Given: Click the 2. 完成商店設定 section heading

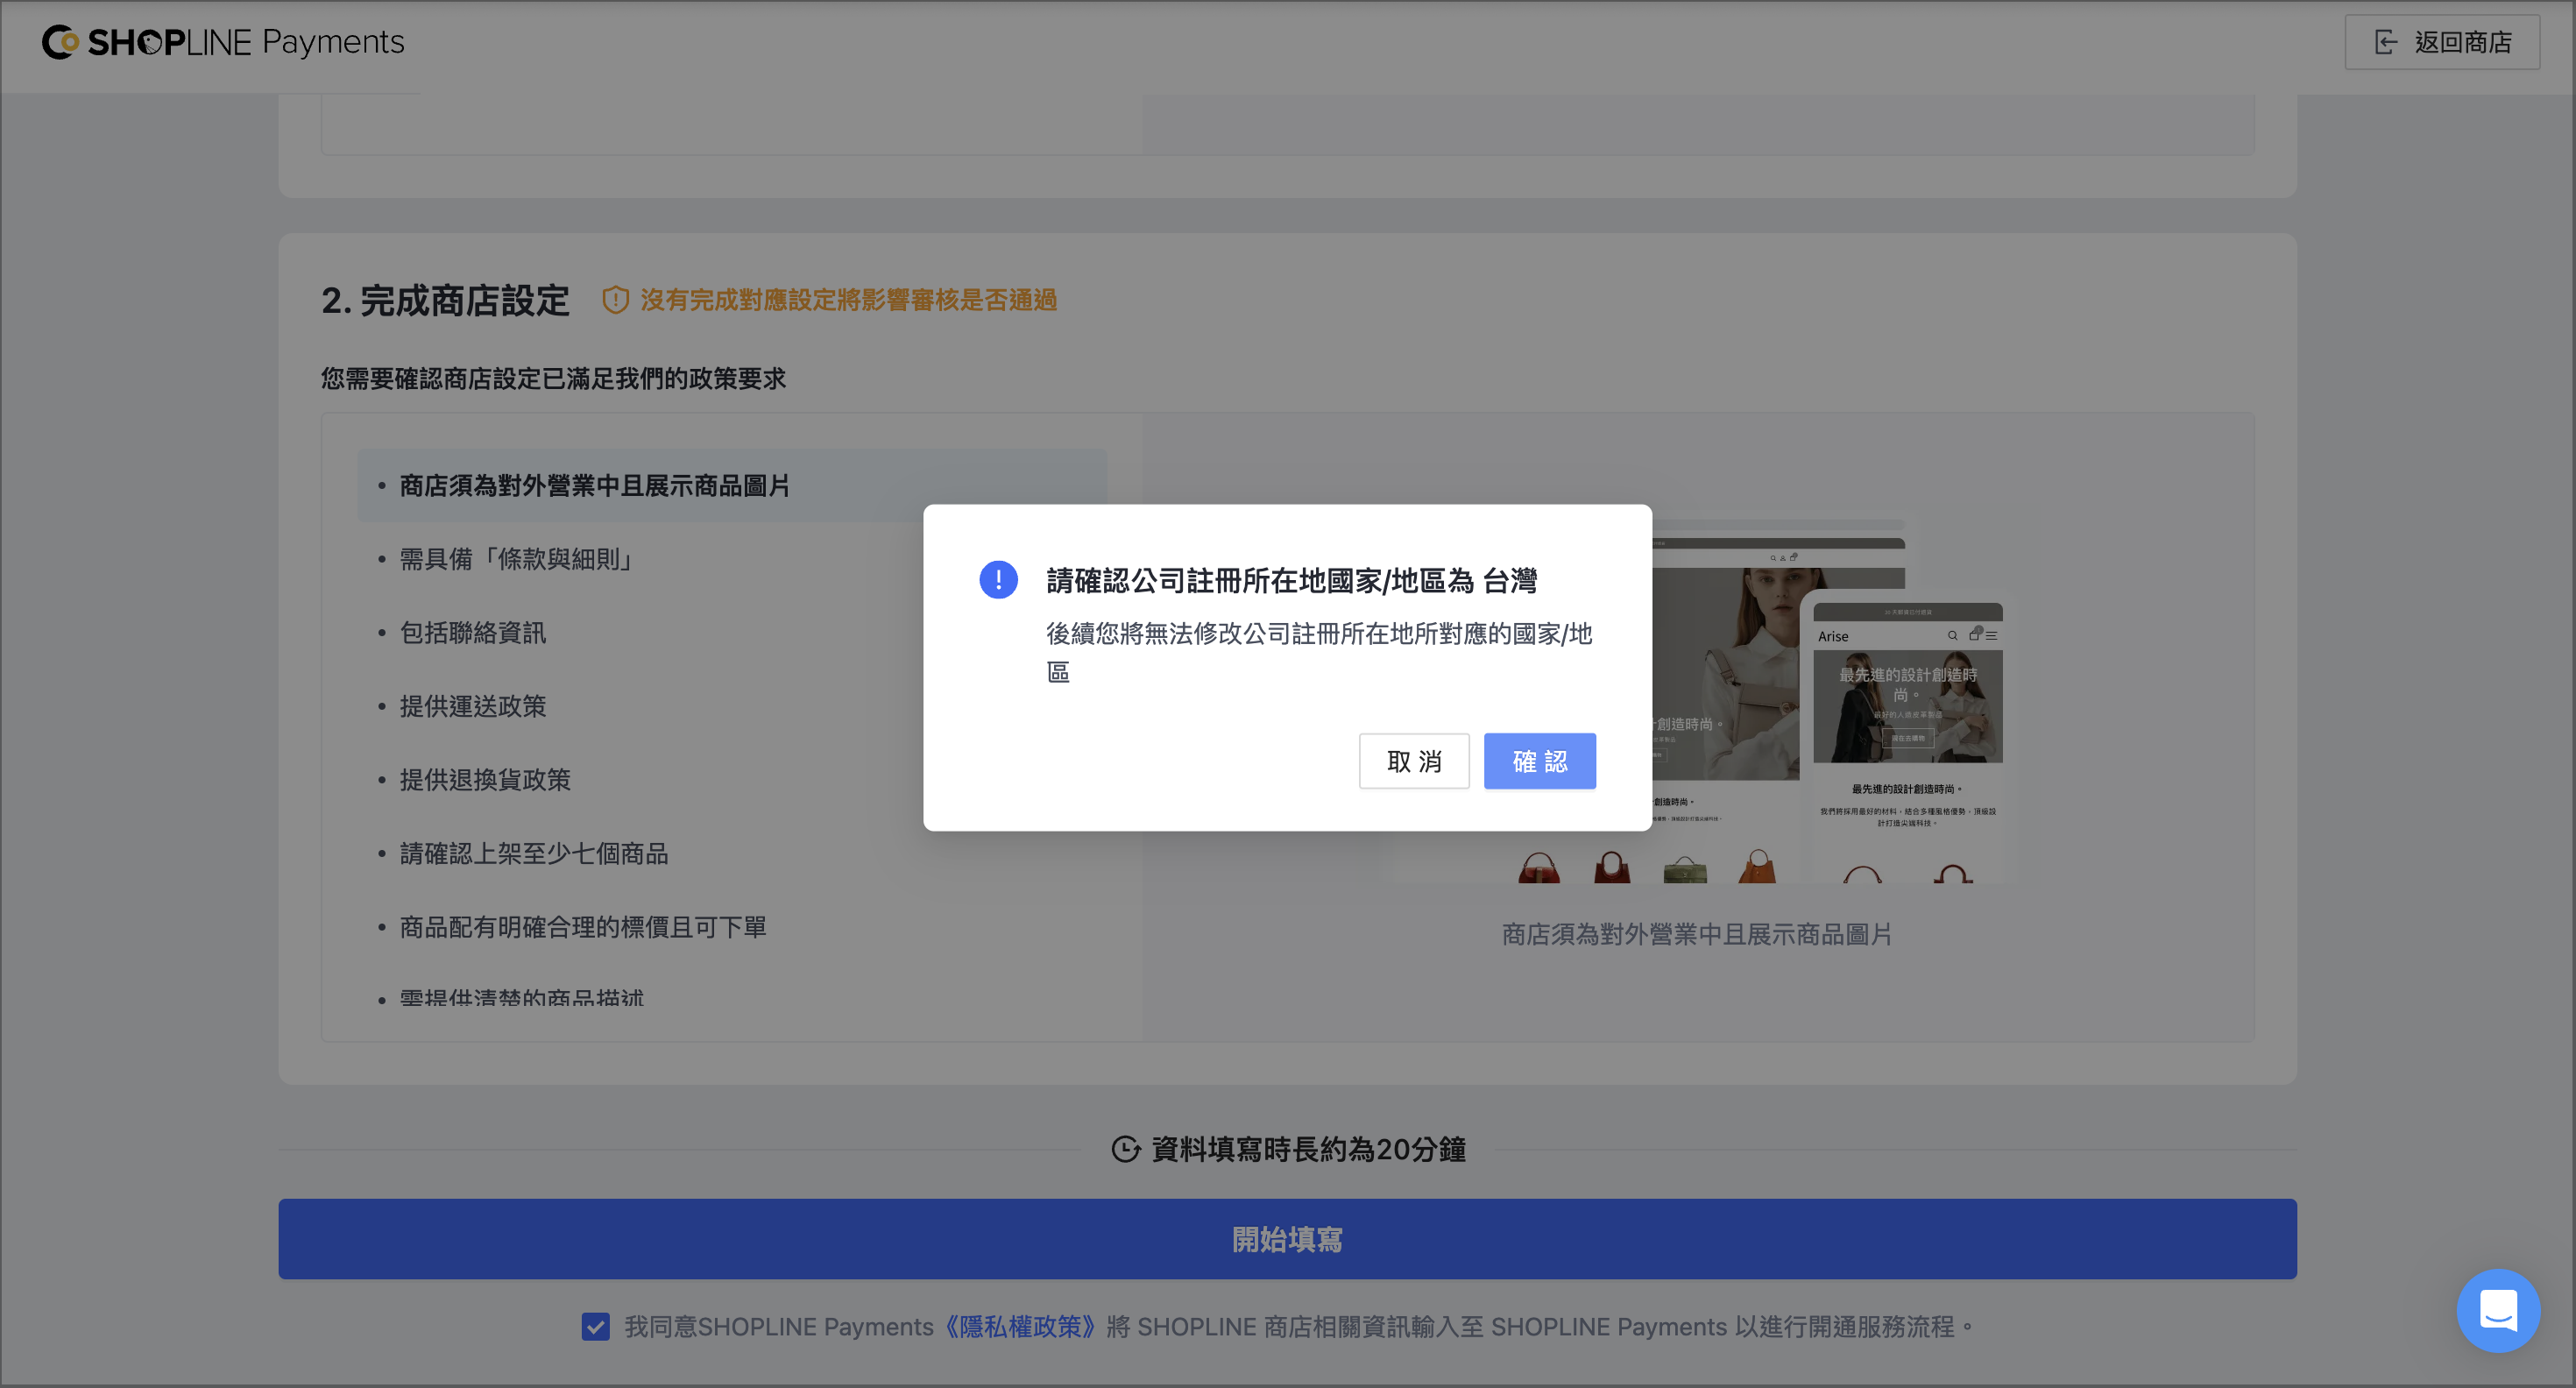Looking at the screenshot, I should (445, 300).
